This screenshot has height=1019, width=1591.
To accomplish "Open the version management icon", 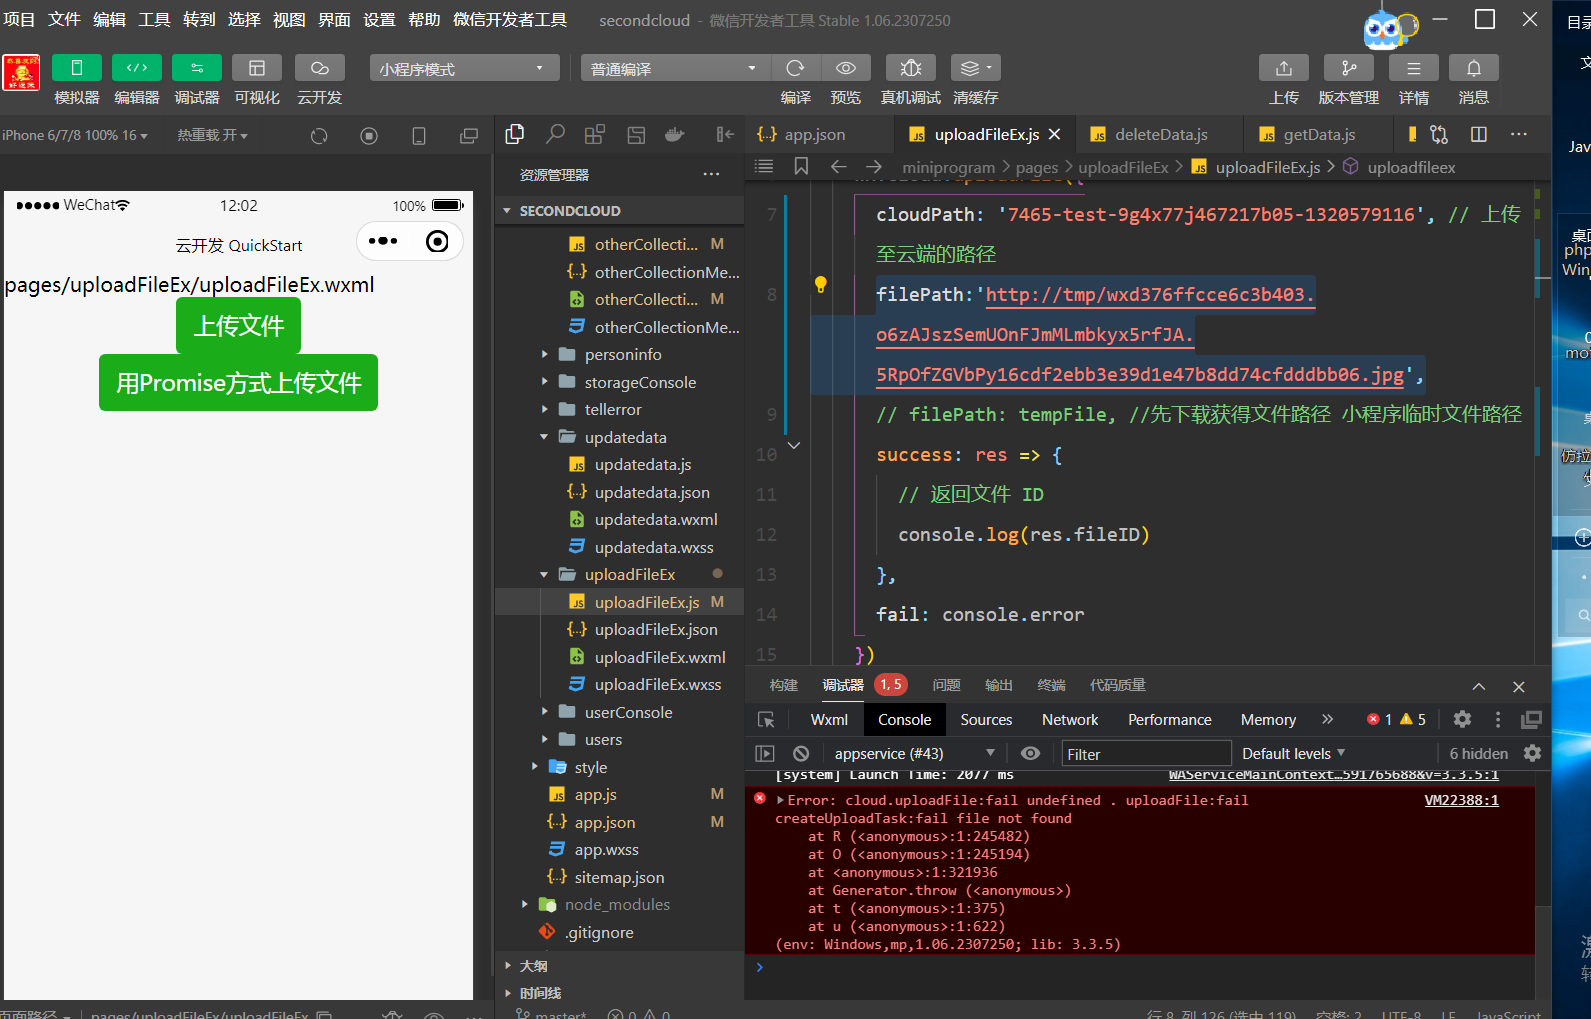I will pyautogui.click(x=1348, y=68).
